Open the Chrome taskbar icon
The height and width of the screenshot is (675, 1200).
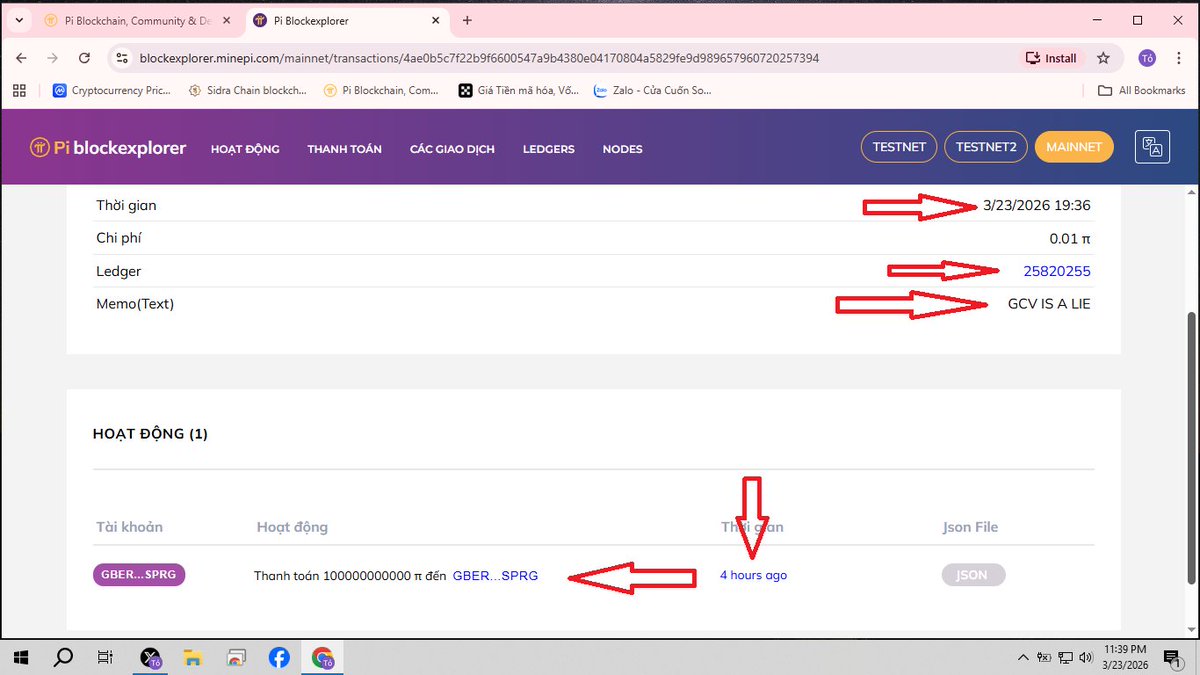click(322, 657)
